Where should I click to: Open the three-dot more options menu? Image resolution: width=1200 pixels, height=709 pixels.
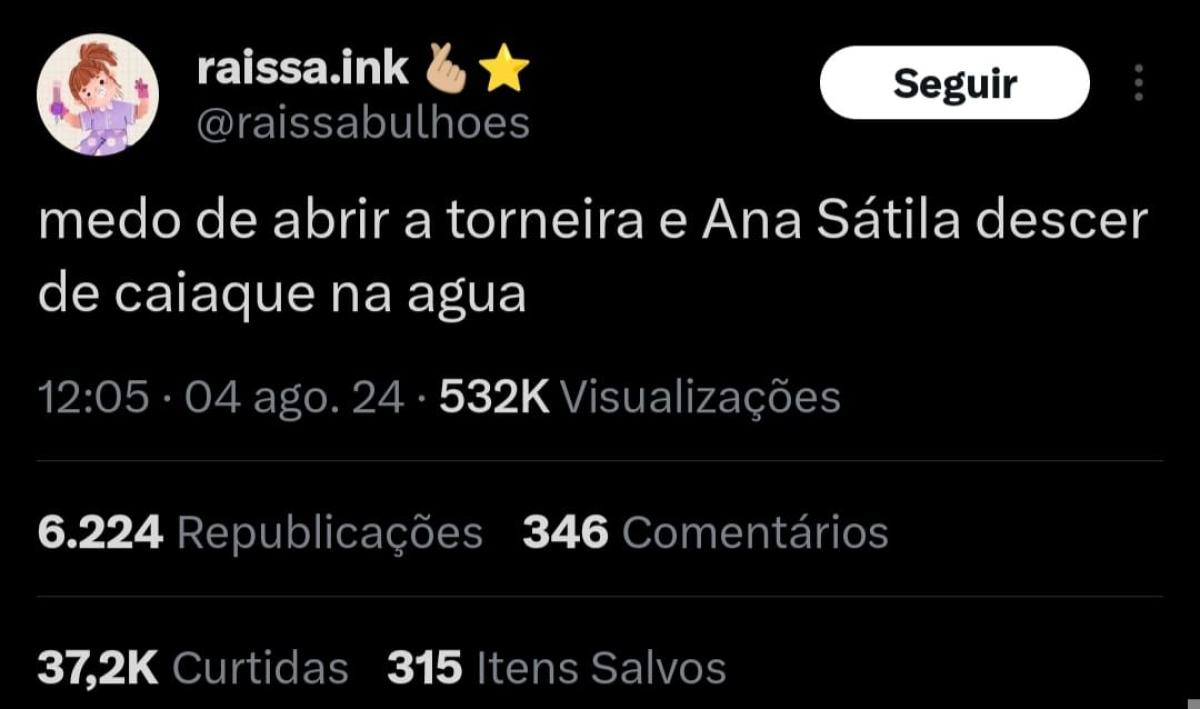tap(1138, 83)
